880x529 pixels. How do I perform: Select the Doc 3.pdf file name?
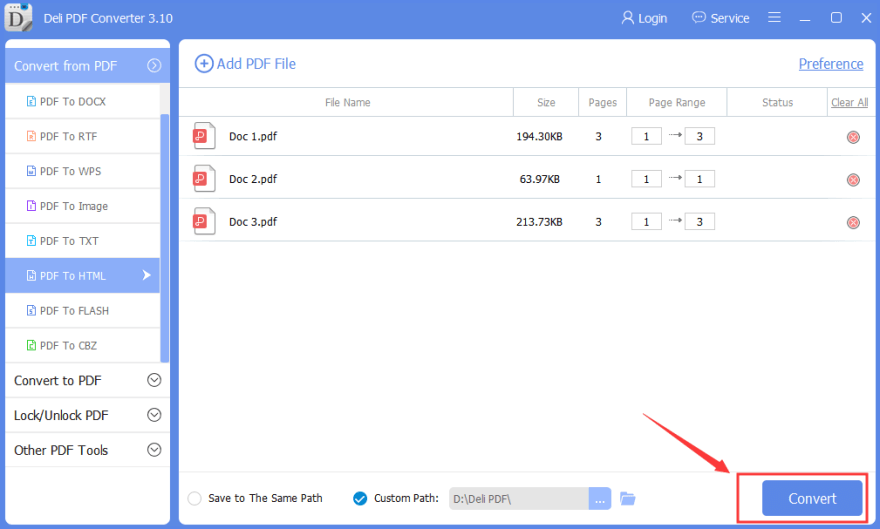pos(253,222)
